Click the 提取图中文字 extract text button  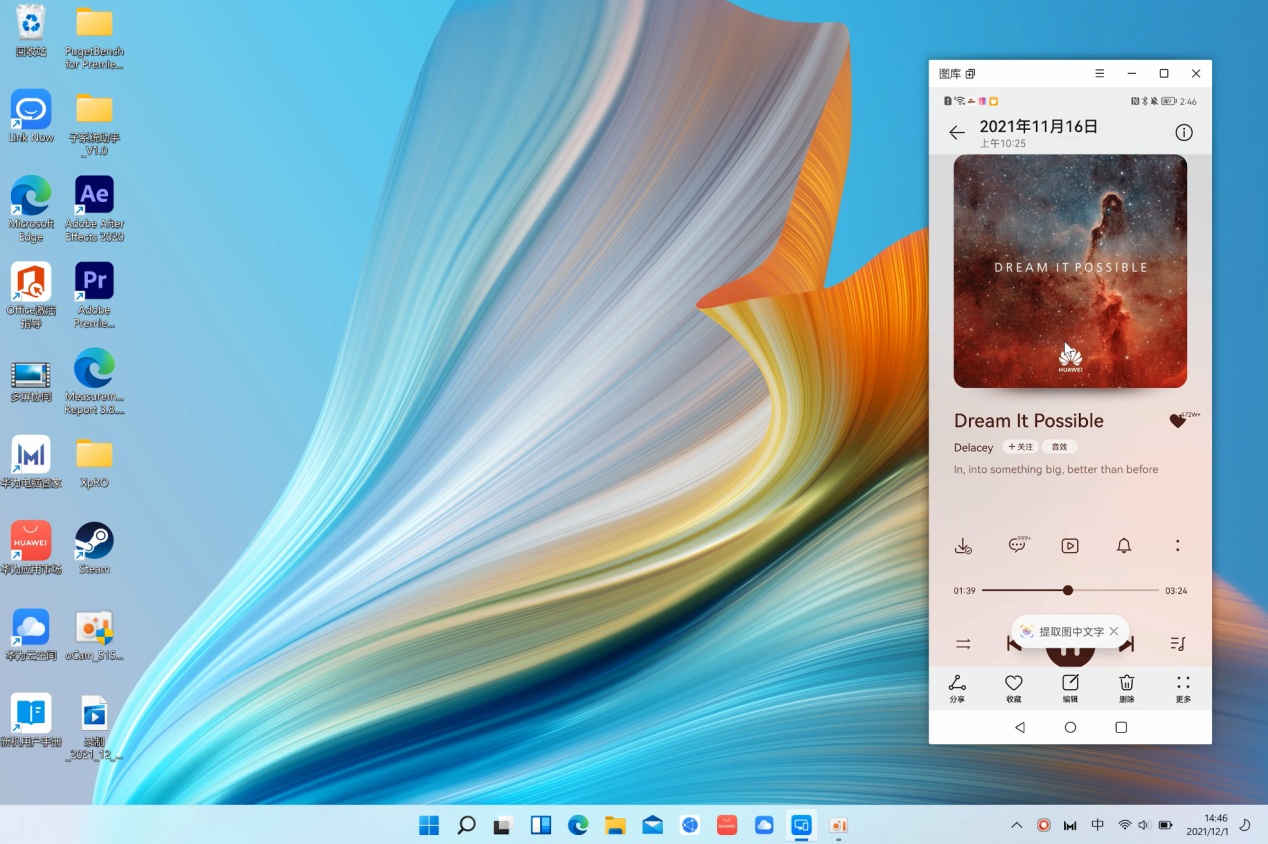[x=1062, y=632]
